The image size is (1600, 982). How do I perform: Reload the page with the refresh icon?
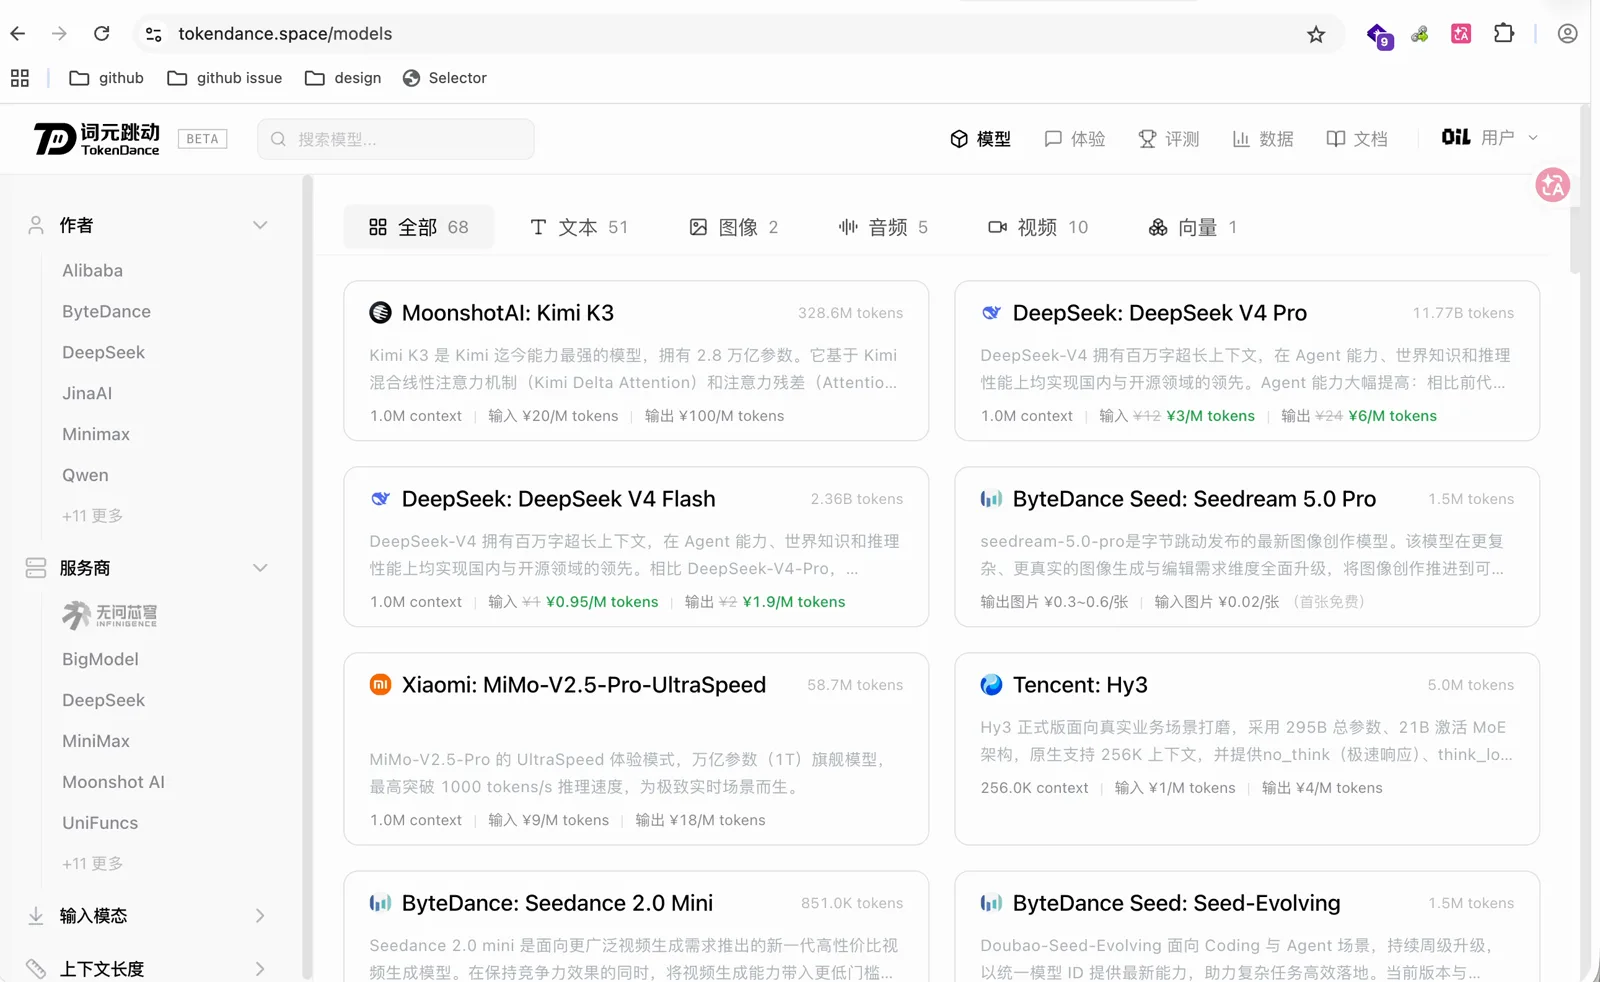coord(102,34)
